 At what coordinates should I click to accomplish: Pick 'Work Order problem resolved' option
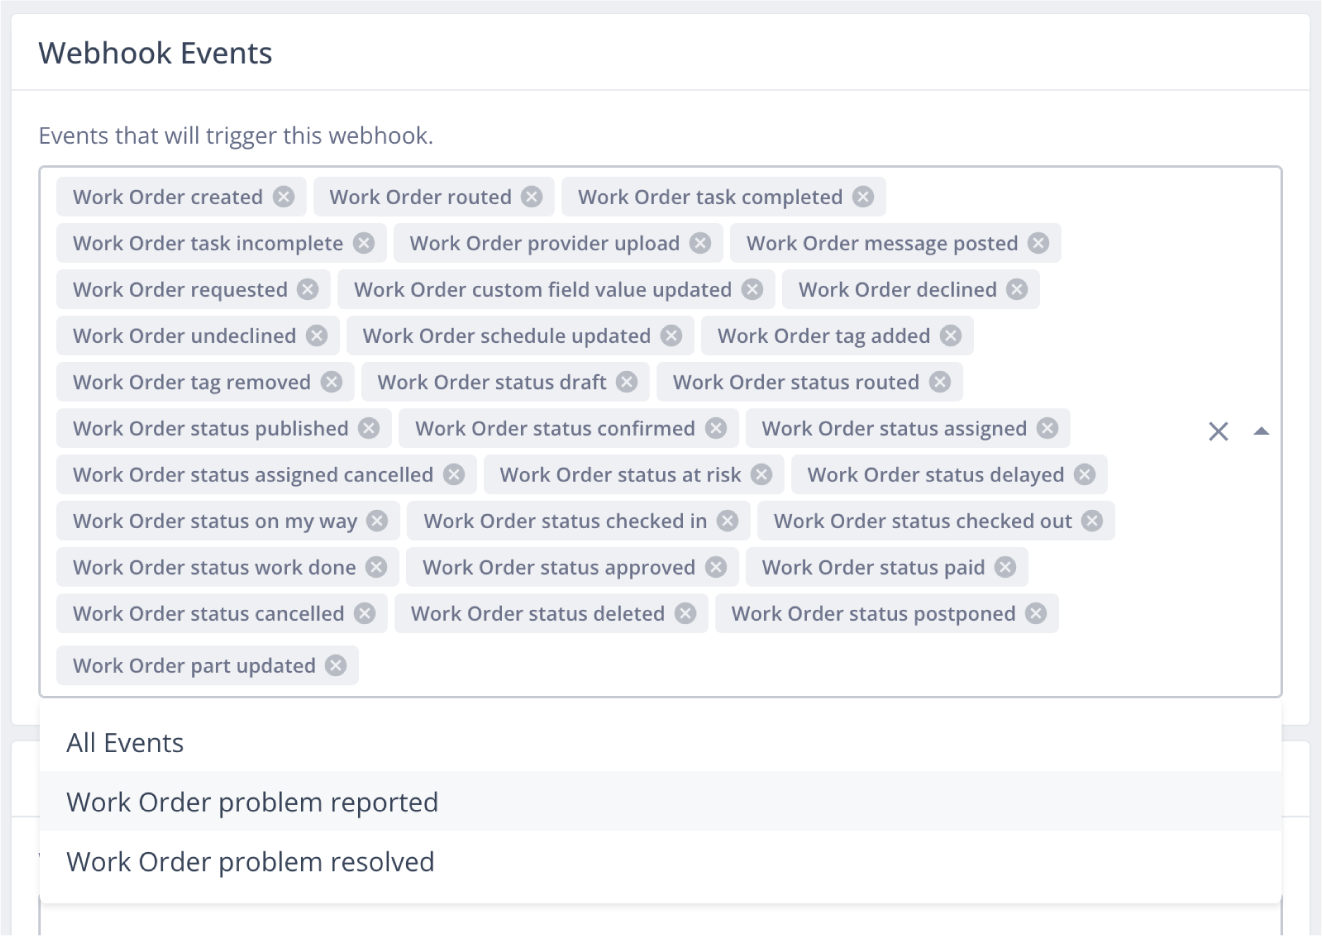click(250, 862)
